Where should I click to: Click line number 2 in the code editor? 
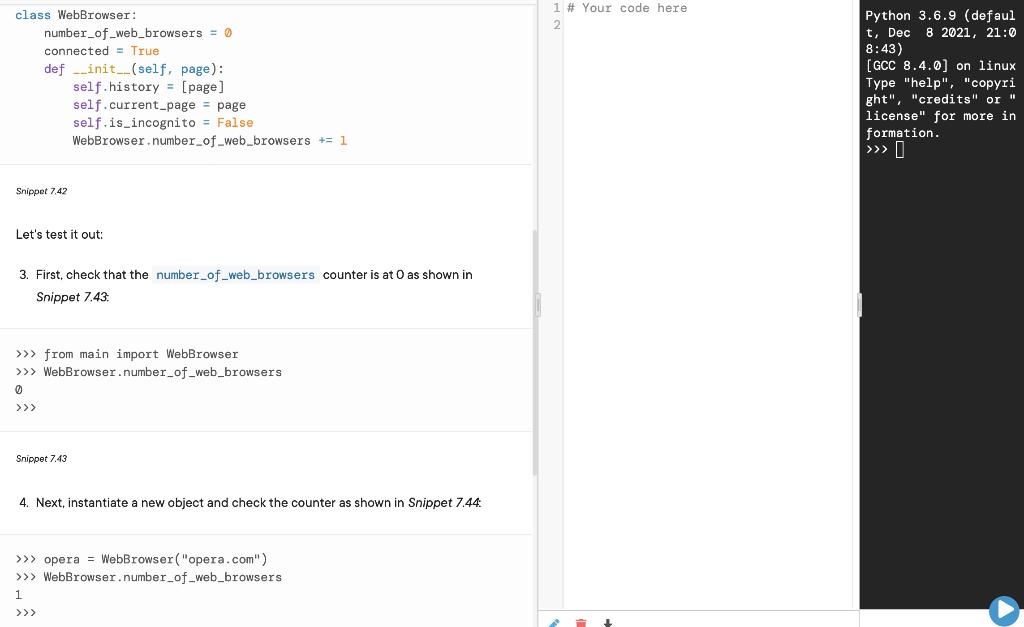(x=556, y=25)
